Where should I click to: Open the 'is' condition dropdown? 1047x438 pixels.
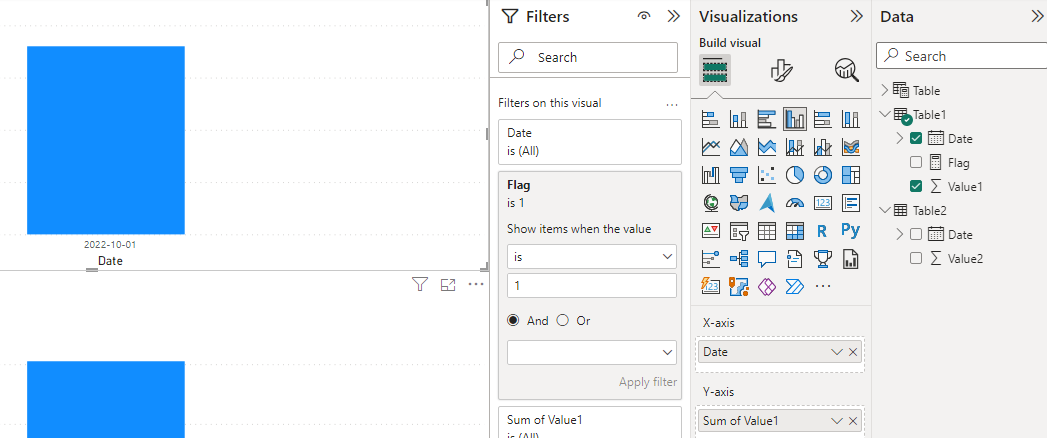pos(592,256)
